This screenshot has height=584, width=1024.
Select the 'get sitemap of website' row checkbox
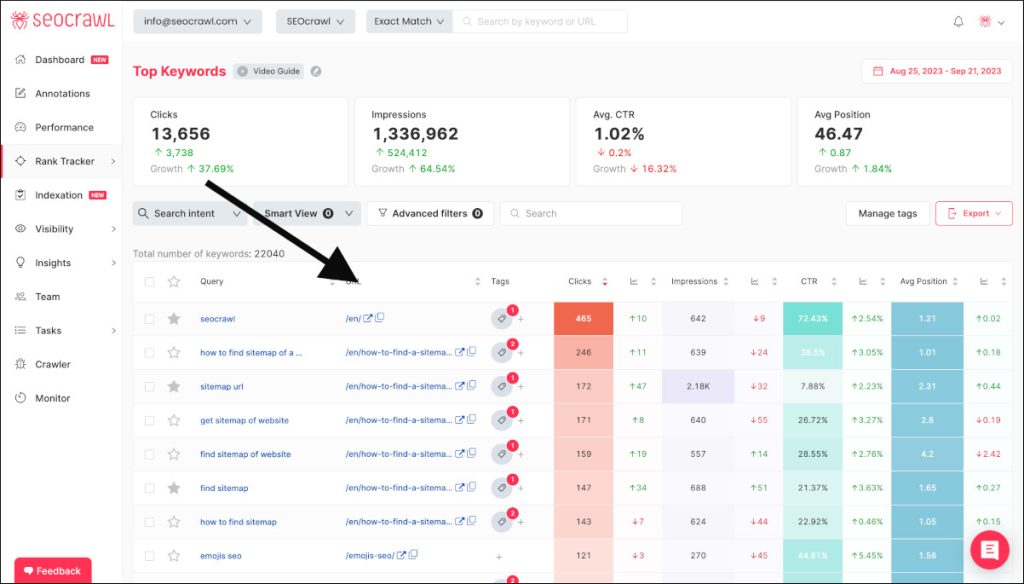149,421
